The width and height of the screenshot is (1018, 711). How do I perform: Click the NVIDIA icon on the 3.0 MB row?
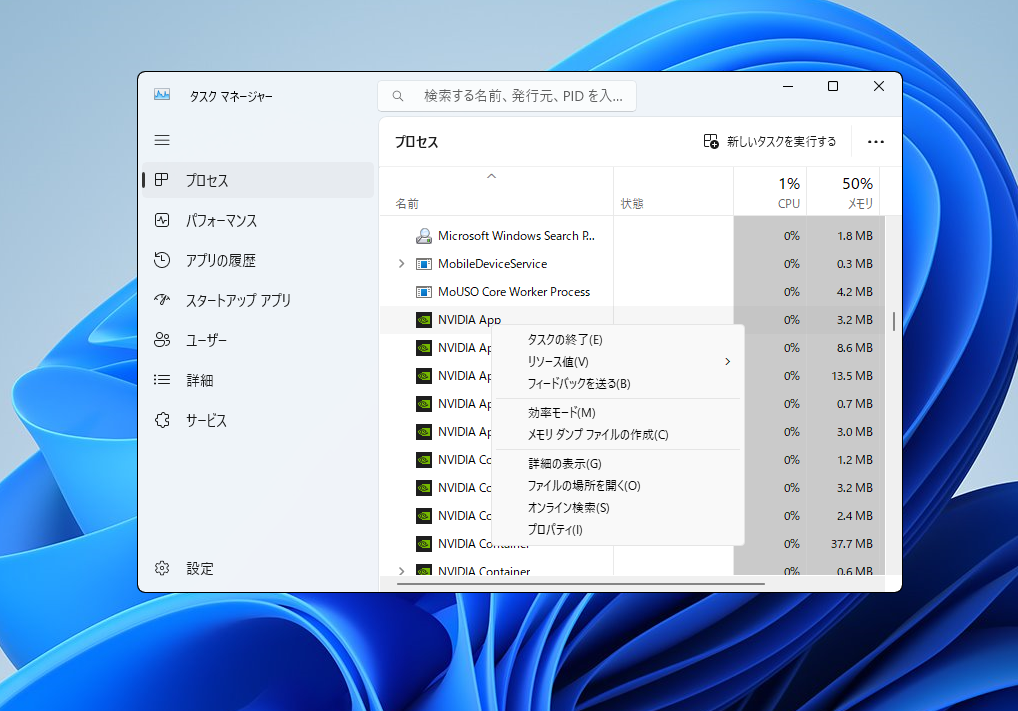point(424,431)
